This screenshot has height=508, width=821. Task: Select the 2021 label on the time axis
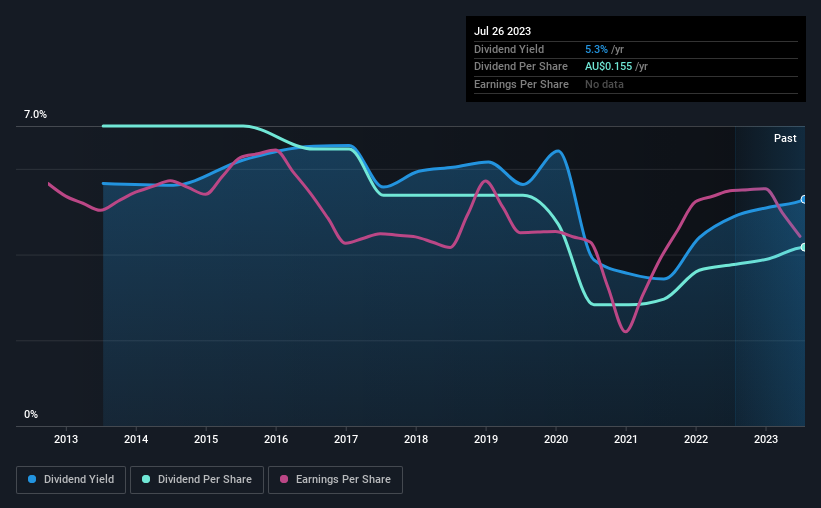coord(626,439)
